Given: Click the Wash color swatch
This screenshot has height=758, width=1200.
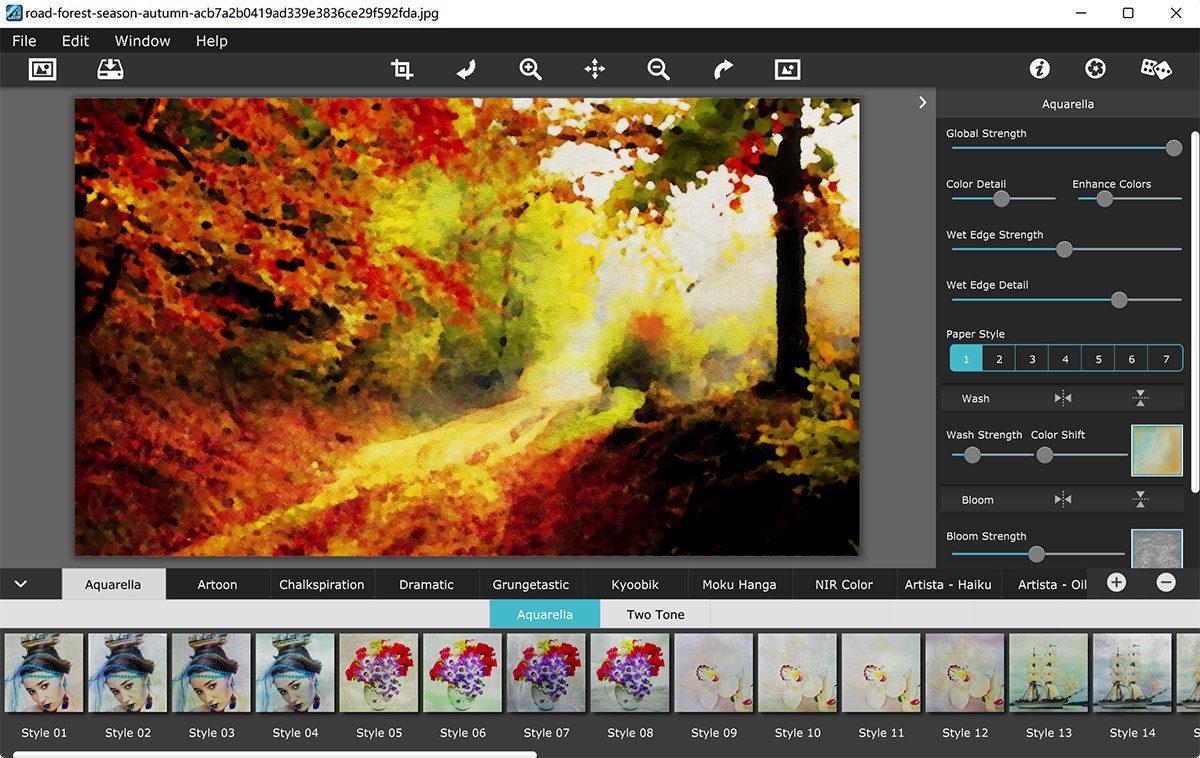Looking at the screenshot, I should click(x=1156, y=450).
